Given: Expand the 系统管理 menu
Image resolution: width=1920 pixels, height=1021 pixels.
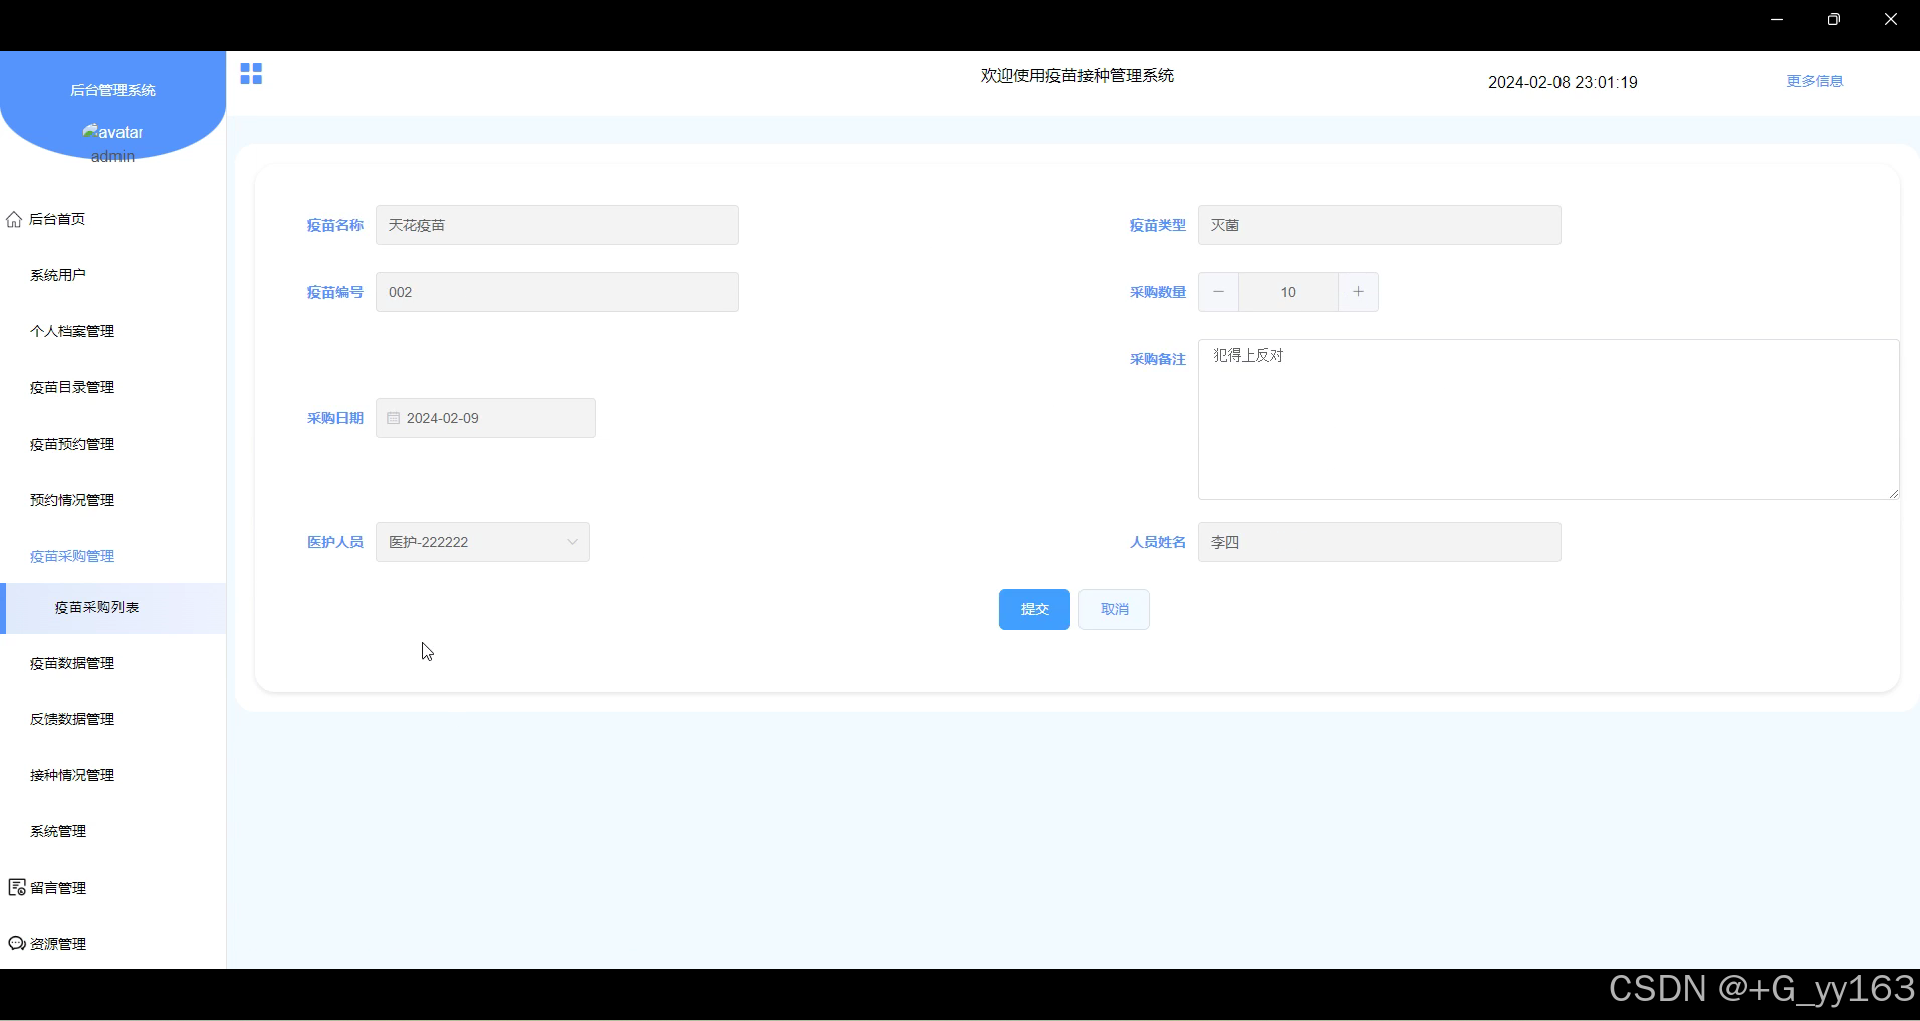Looking at the screenshot, I should [113, 831].
